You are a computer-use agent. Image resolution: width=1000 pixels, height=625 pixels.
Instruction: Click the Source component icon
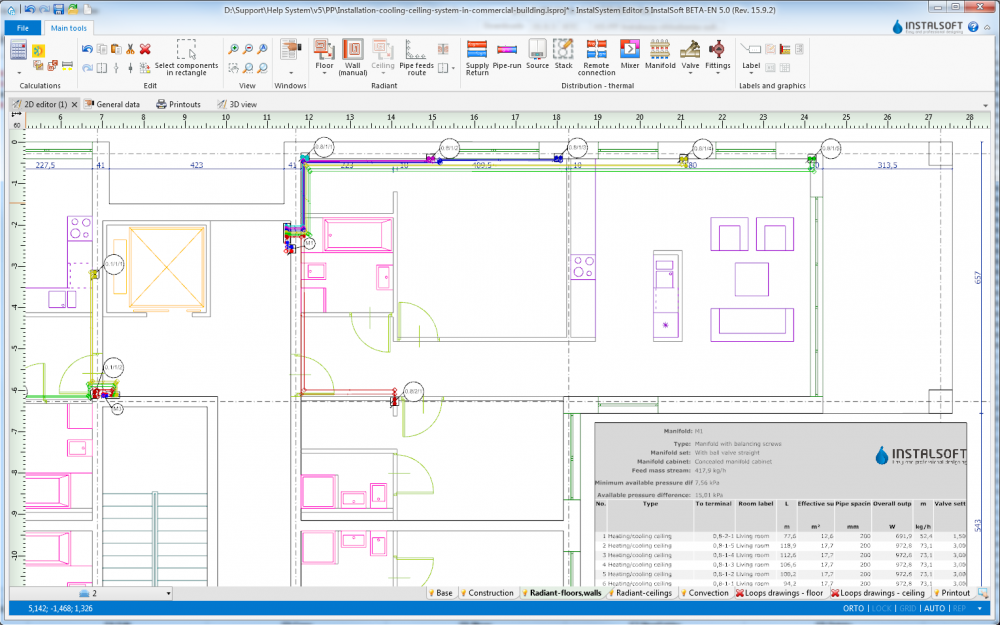(537, 55)
